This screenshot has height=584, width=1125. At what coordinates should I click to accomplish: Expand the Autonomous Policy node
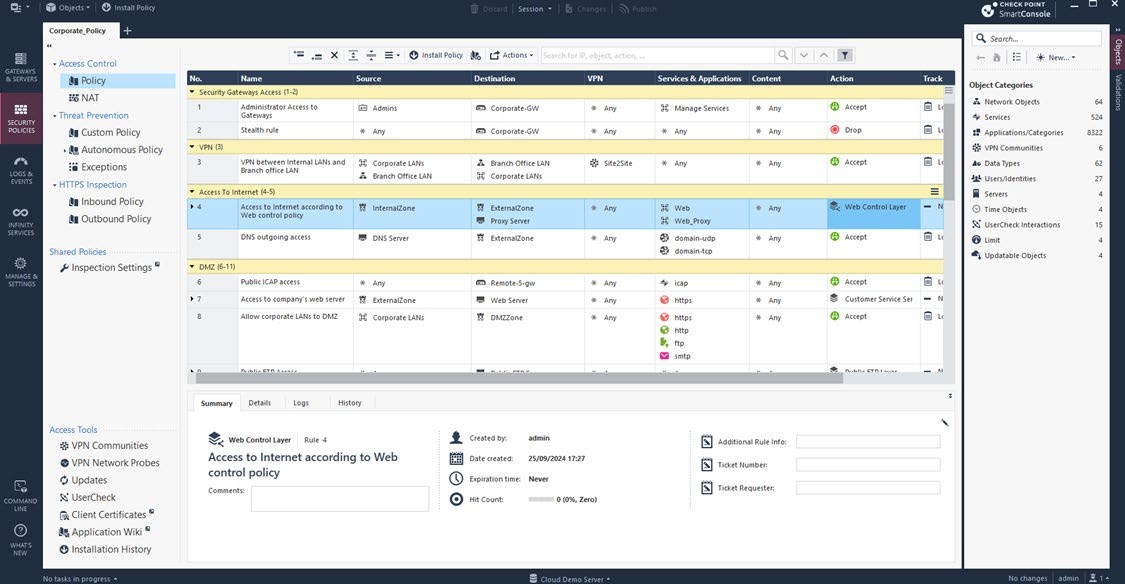[x=65, y=150]
